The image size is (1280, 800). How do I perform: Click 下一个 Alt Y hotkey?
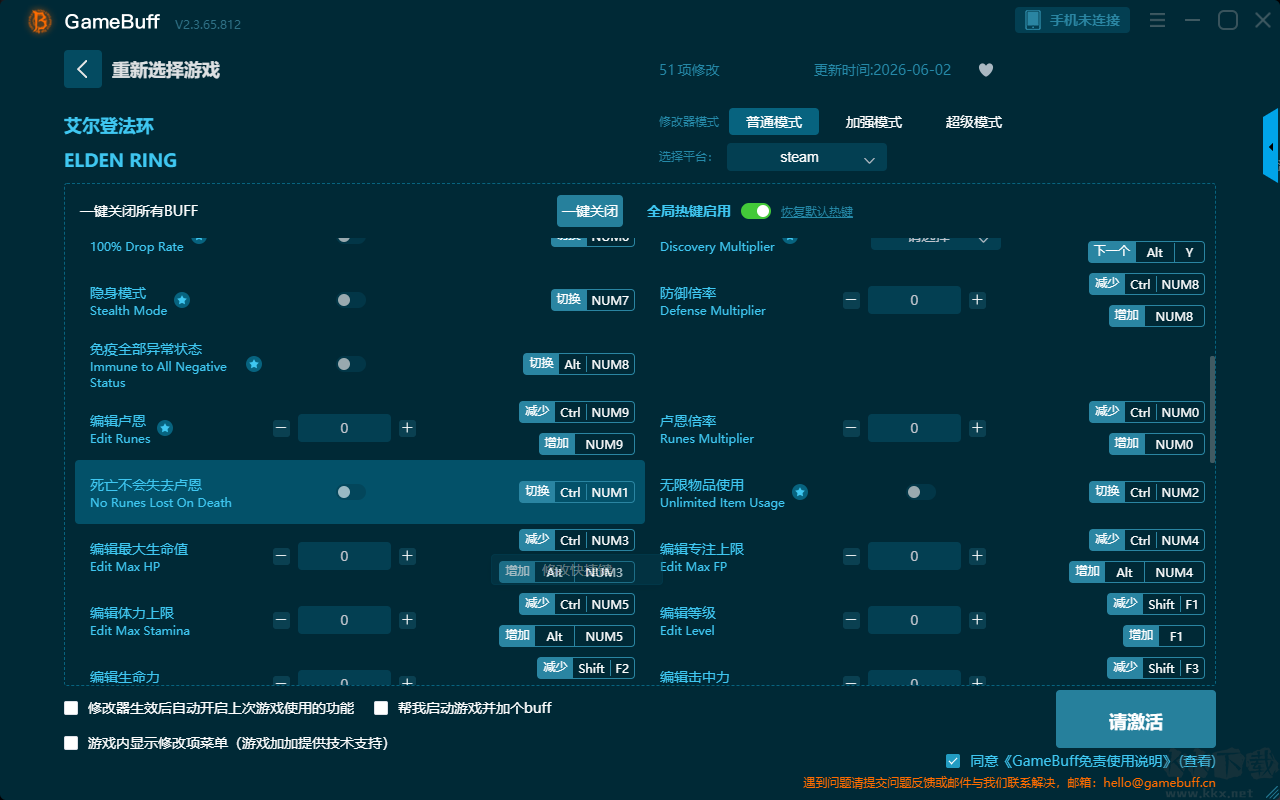1147,252
